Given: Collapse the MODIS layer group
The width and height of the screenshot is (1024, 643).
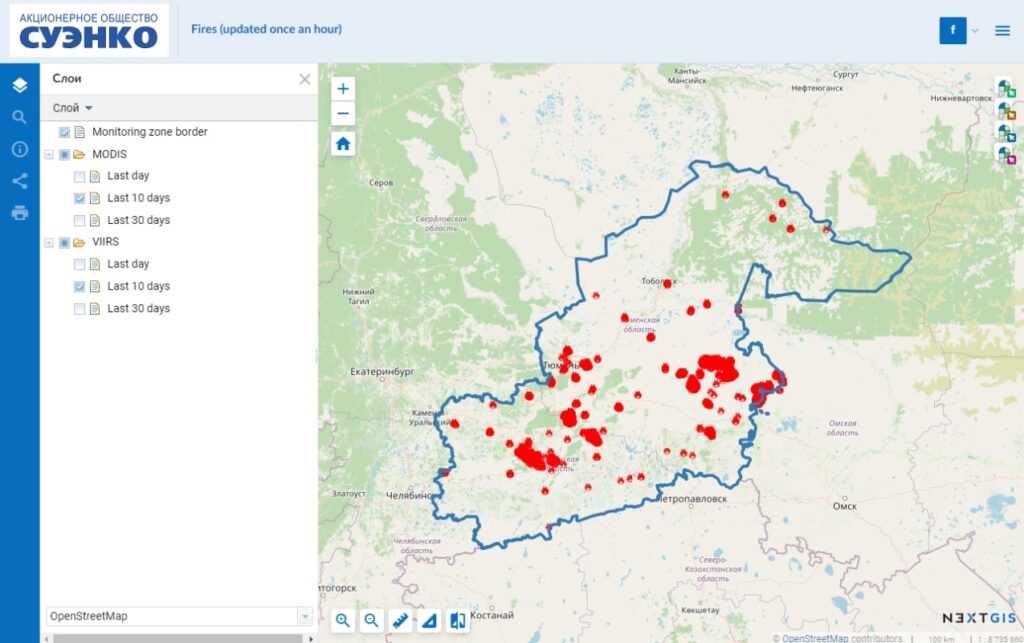Looking at the screenshot, I should click(48, 155).
